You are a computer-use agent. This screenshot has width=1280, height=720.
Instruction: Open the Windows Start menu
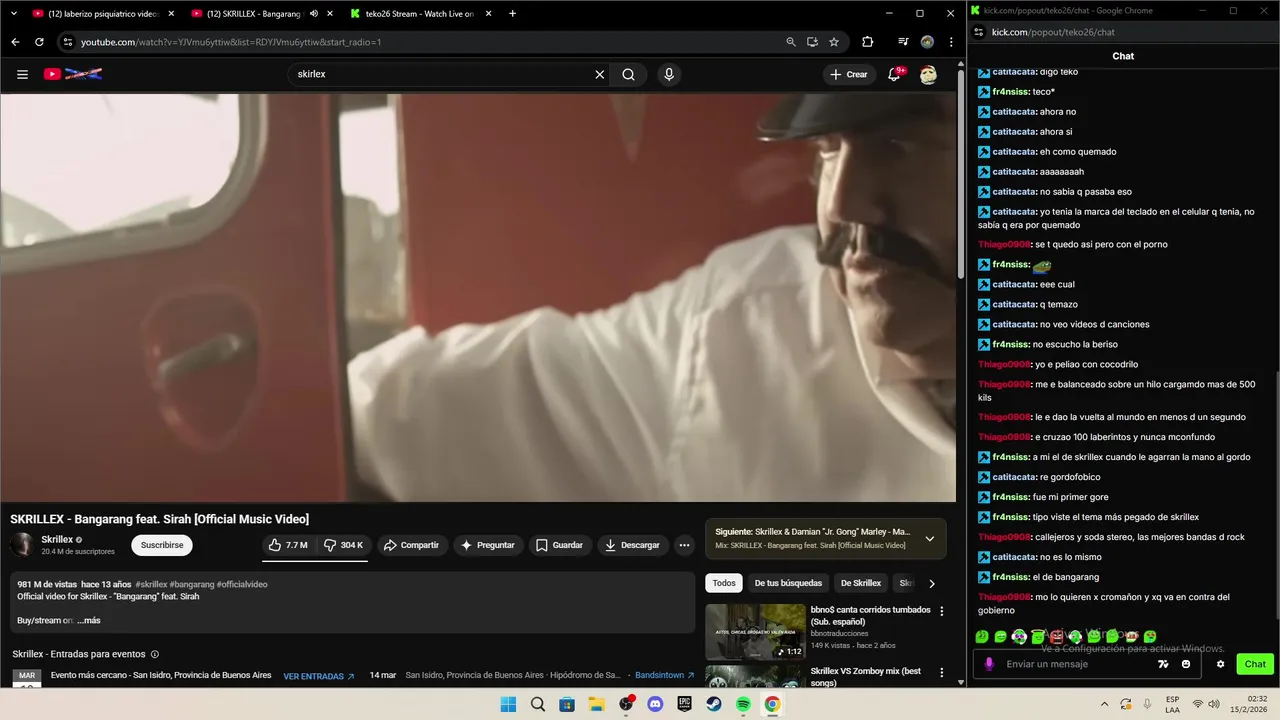point(508,704)
